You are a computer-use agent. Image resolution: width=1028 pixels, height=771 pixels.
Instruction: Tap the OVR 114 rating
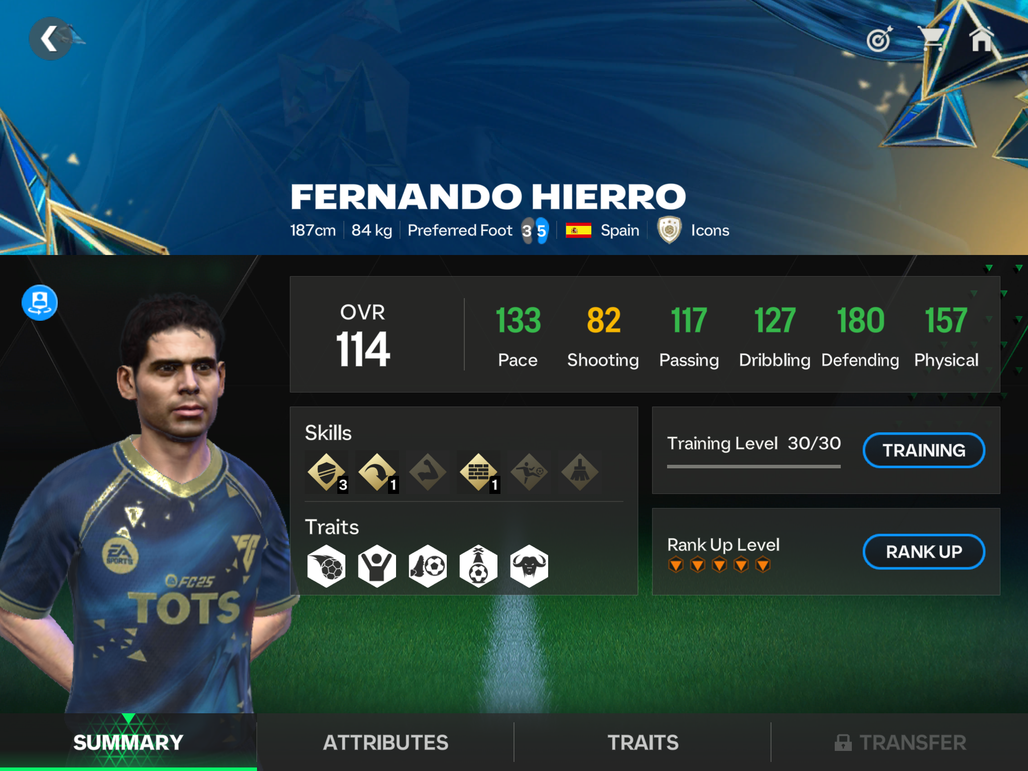(363, 335)
